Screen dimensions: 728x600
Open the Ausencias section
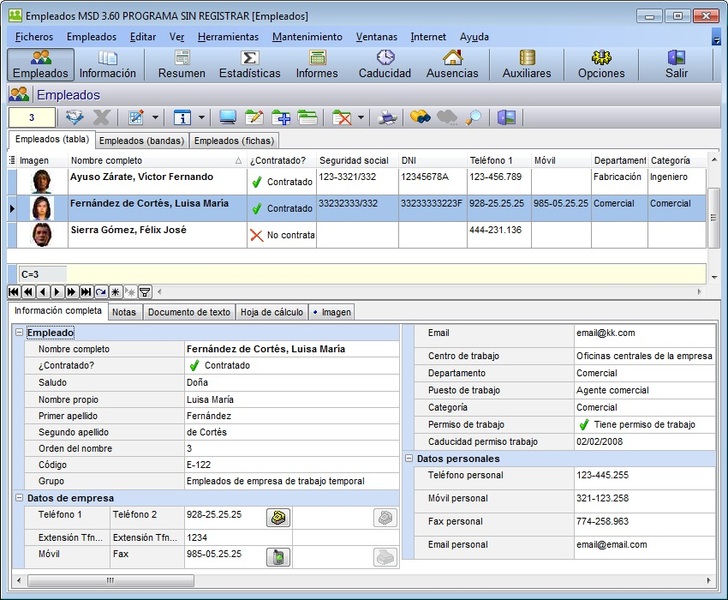point(452,65)
